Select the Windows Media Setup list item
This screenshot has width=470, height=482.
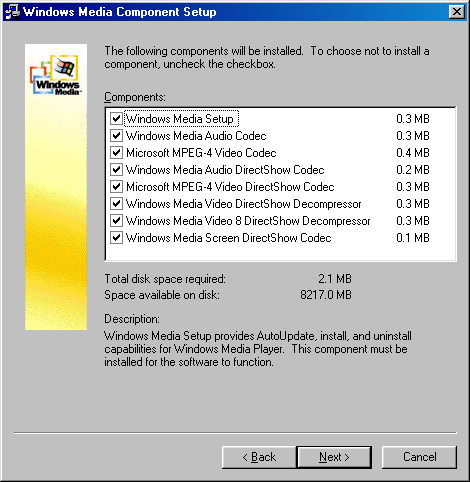(x=180, y=119)
